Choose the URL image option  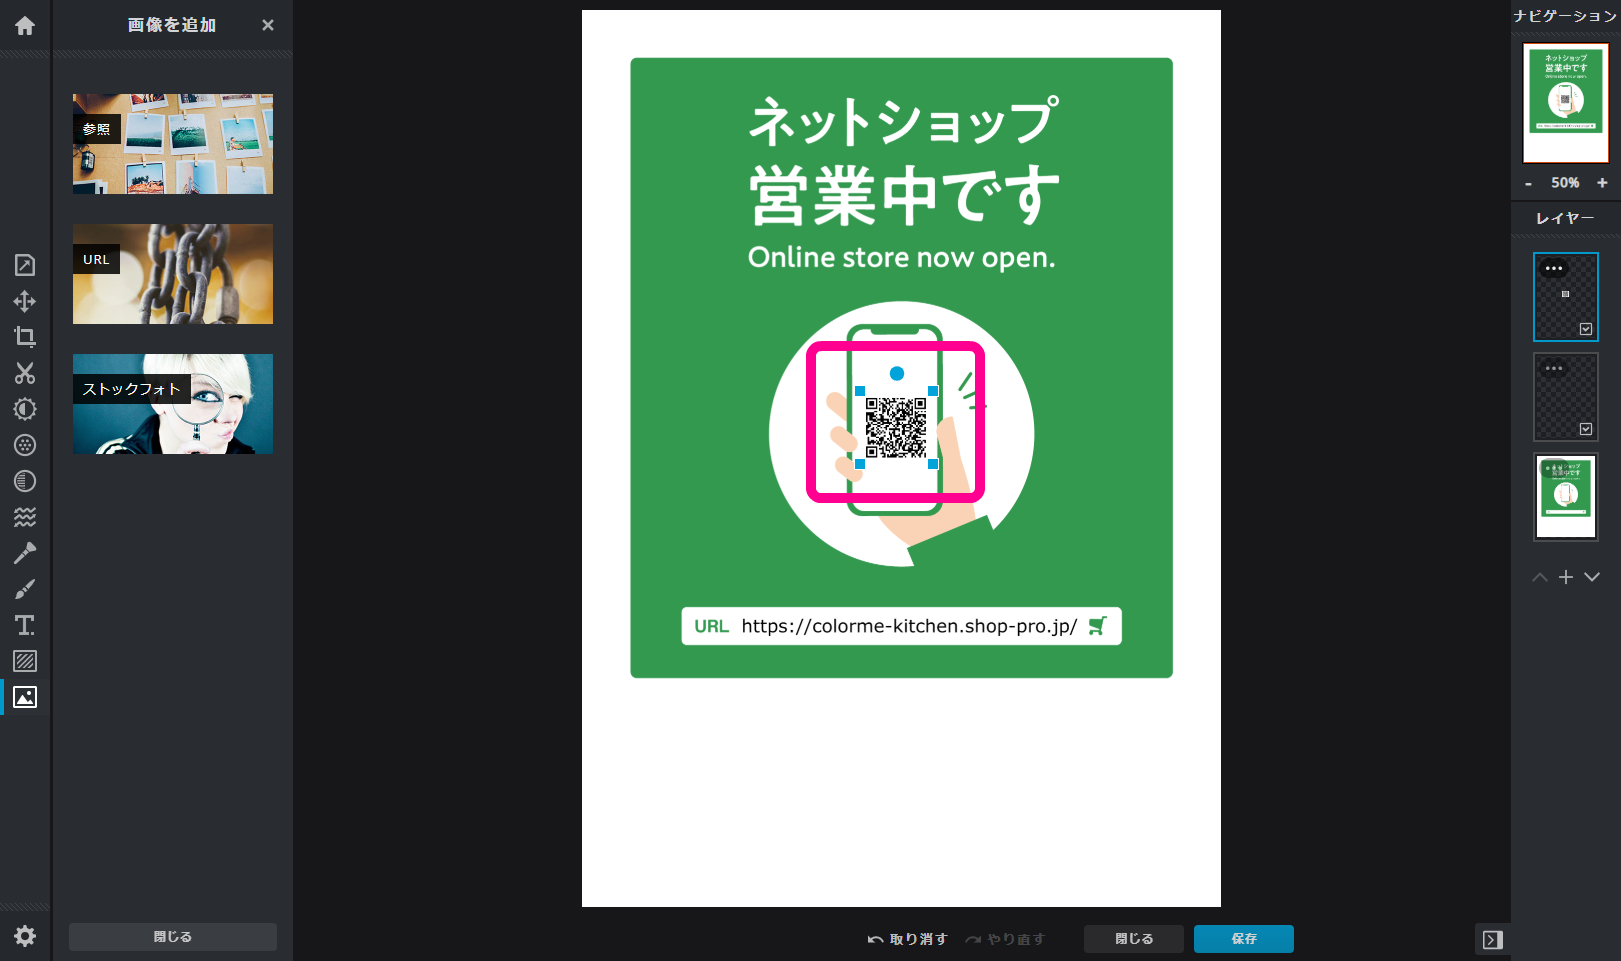point(173,274)
